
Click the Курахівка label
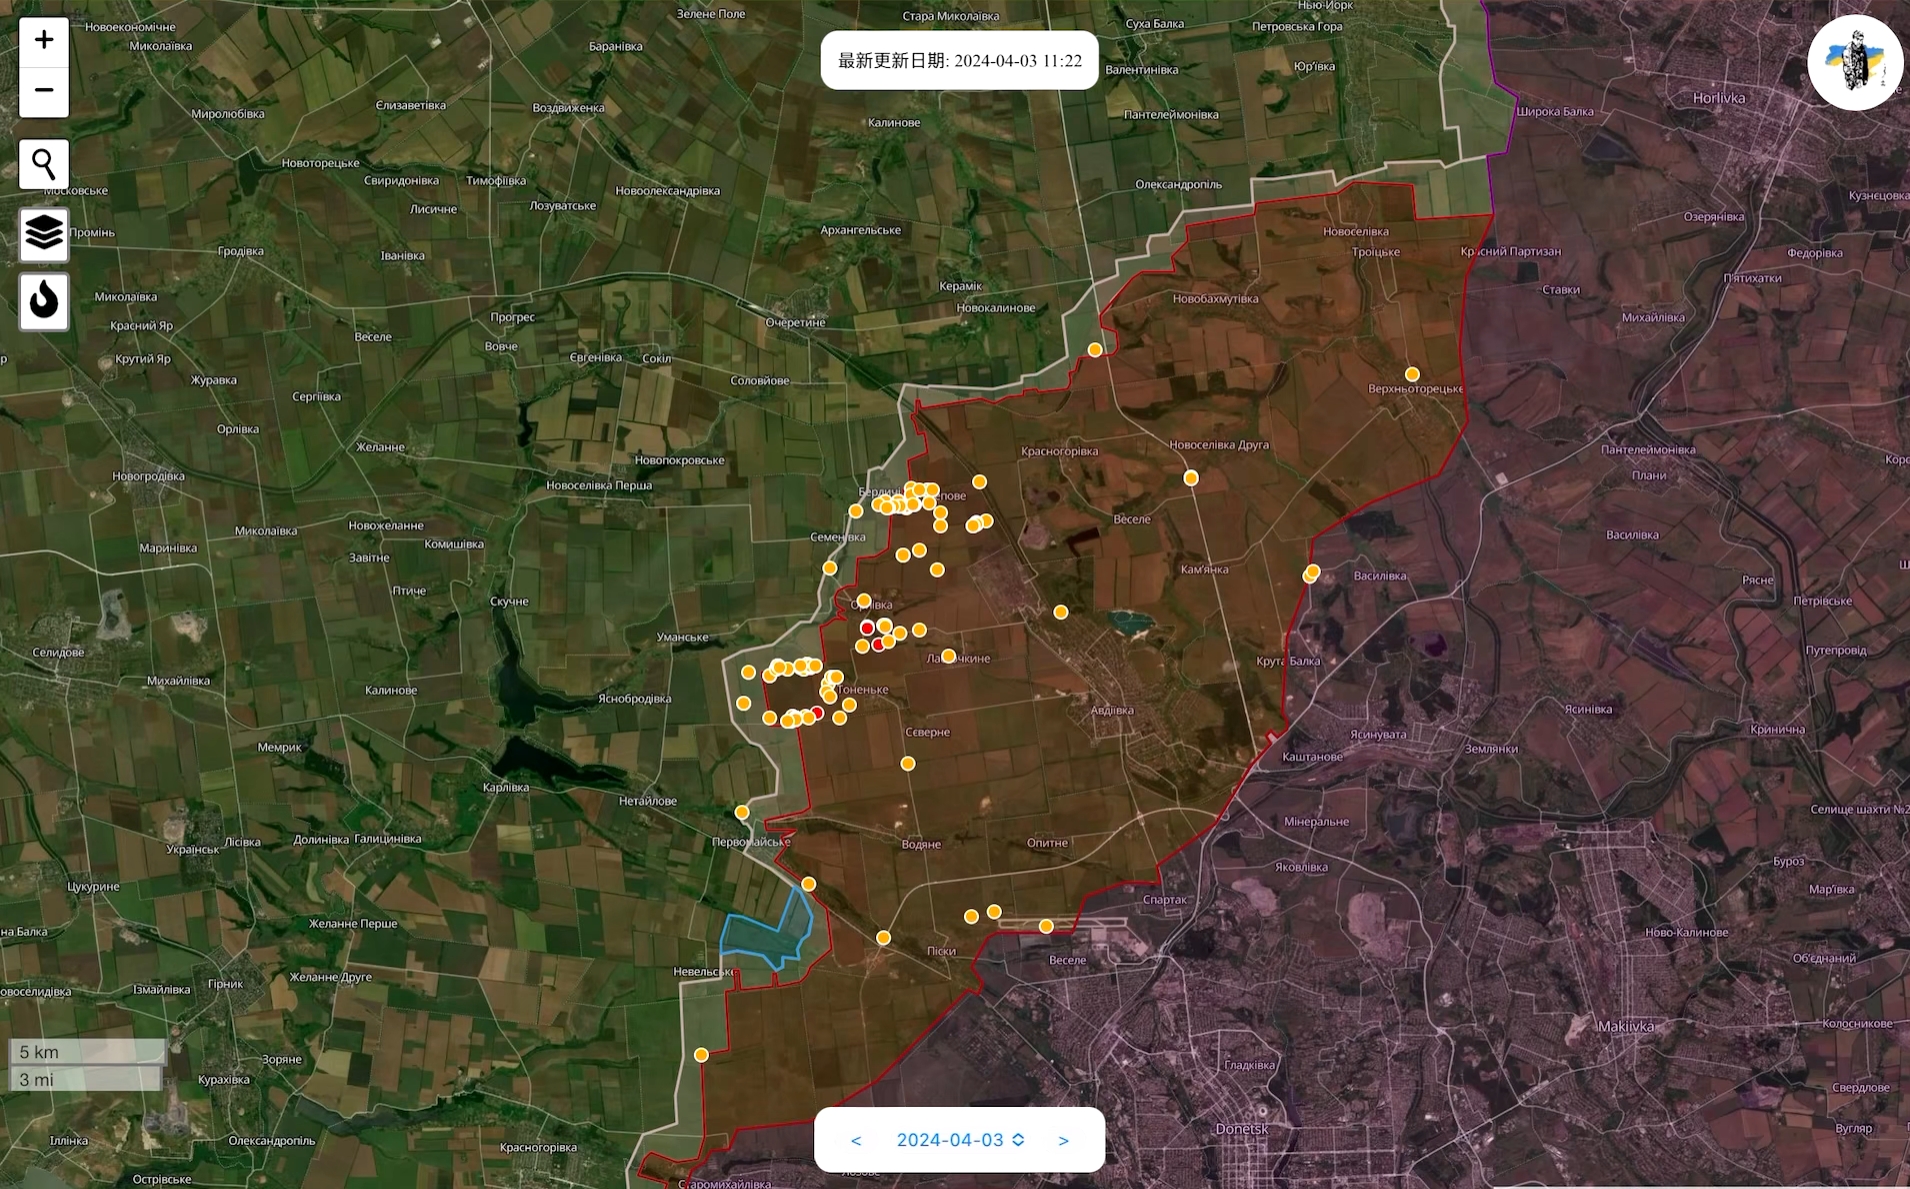(224, 1079)
